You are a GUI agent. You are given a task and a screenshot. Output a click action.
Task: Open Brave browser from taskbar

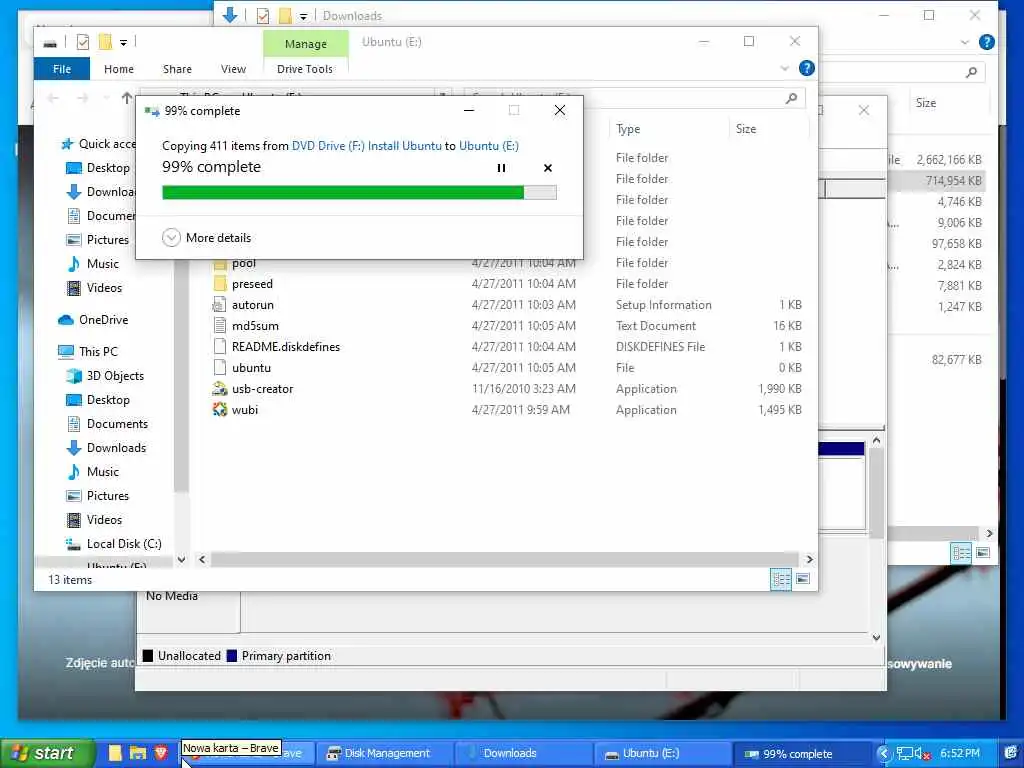click(x=161, y=753)
